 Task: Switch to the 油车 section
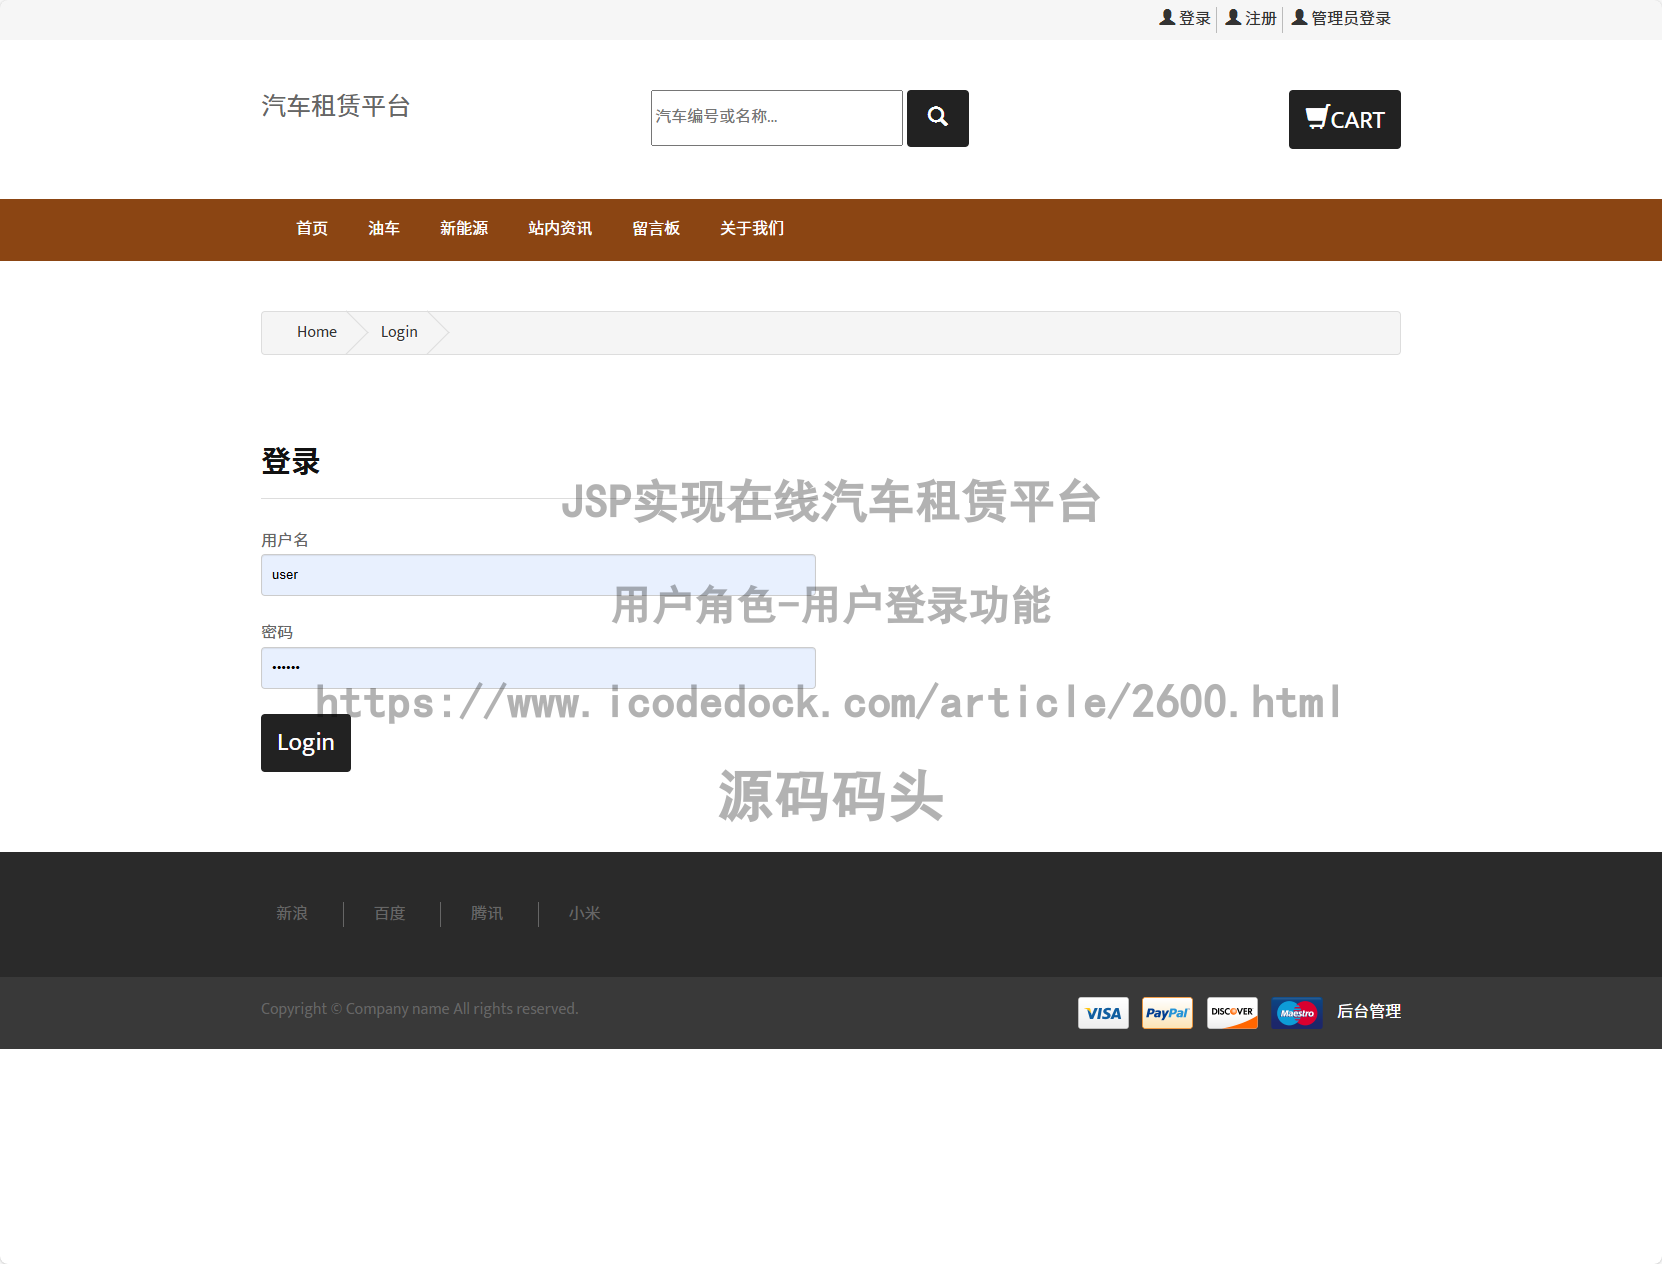pyautogui.click(x=384, y=229)
